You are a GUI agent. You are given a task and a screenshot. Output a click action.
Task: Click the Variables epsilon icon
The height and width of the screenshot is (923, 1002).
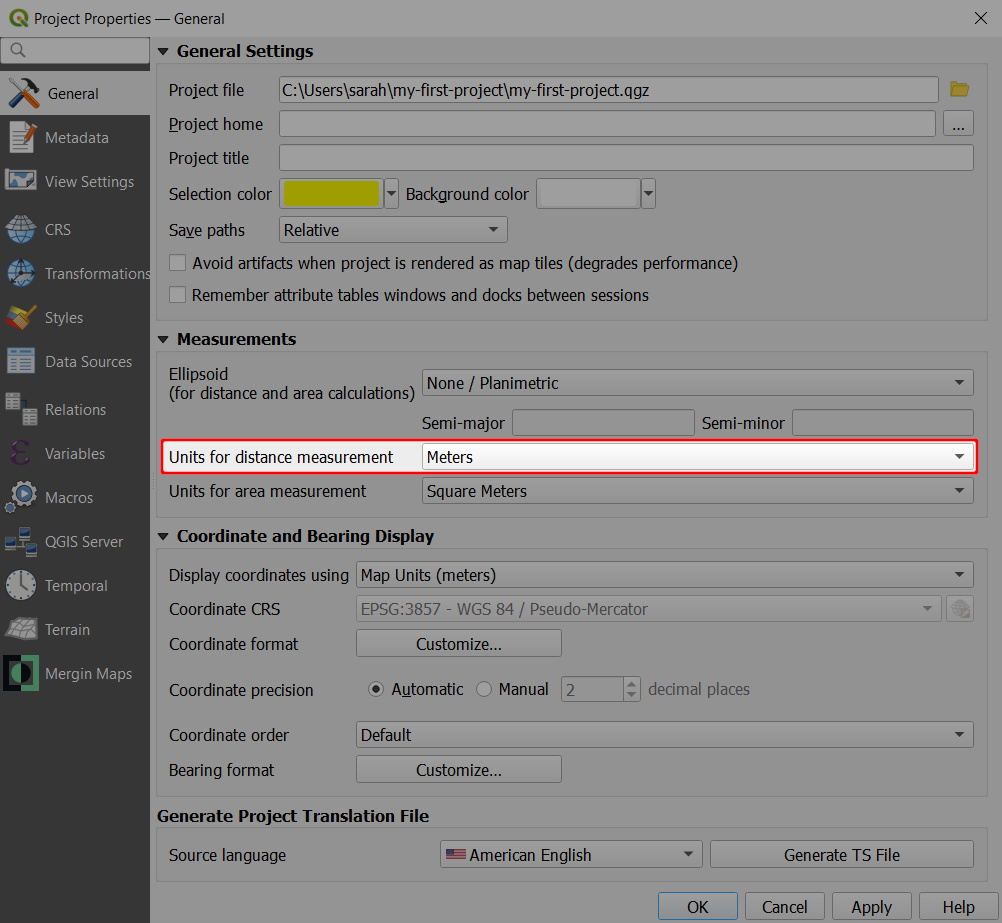(20, 453)
